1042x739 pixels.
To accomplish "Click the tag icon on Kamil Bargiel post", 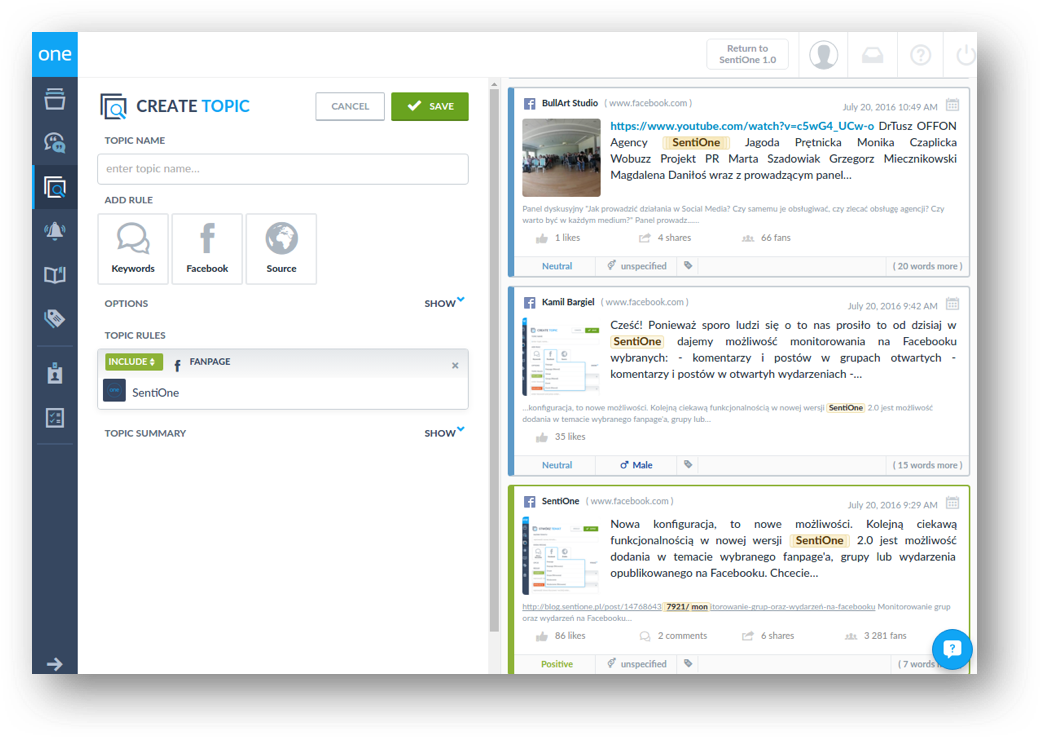I will (x=688, y=465).
